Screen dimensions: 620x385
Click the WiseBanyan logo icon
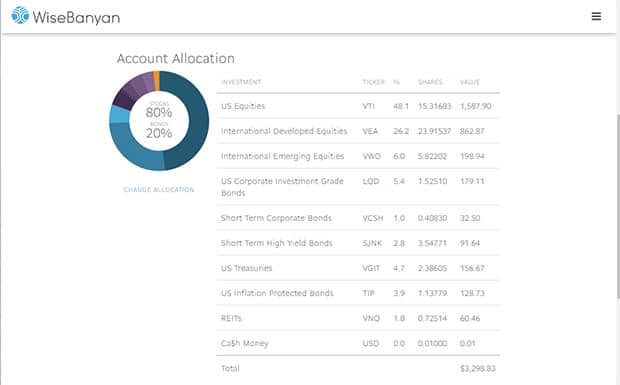[x=20, y=15]
